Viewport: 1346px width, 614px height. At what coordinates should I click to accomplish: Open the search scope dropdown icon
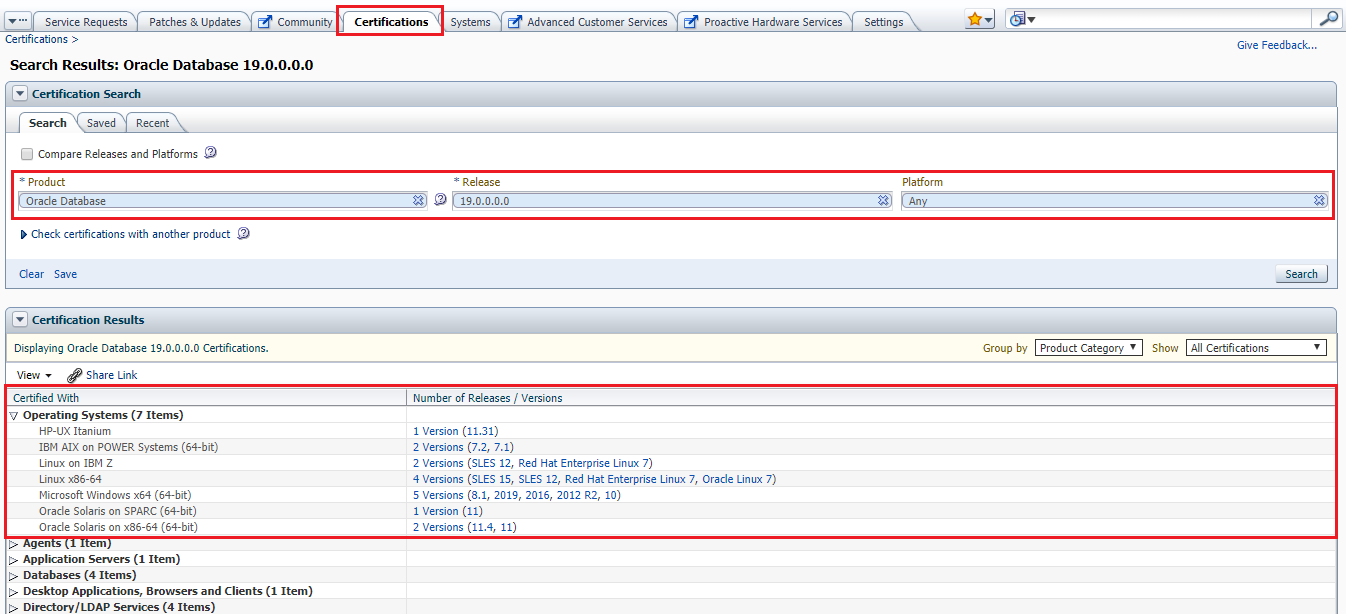pyautogui.click(x=1022, y=20)
